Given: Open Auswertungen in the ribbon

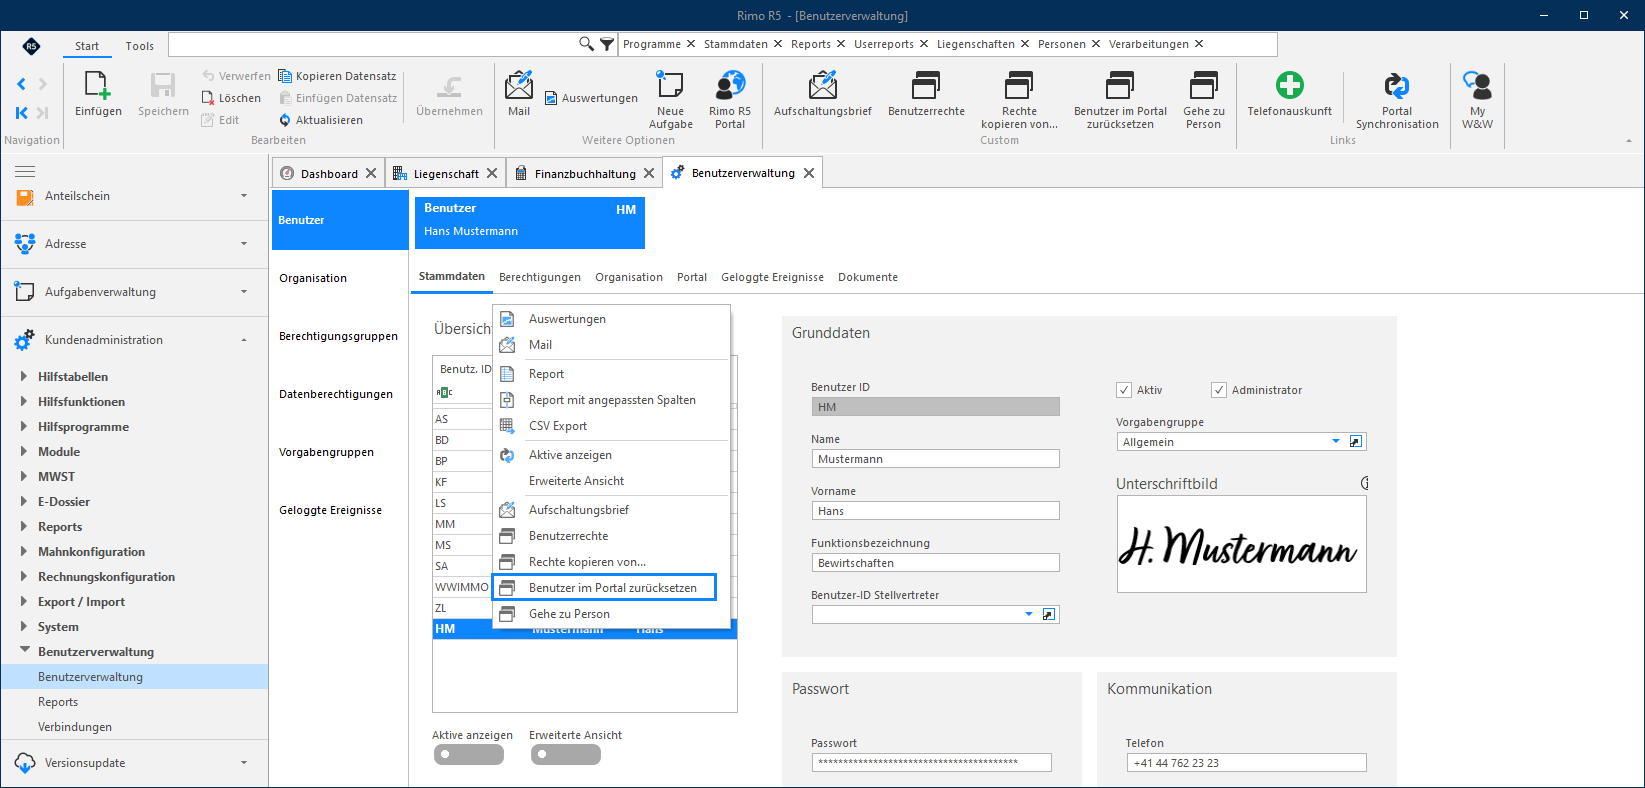Looking at the screenshot, I should pos(591,98).
